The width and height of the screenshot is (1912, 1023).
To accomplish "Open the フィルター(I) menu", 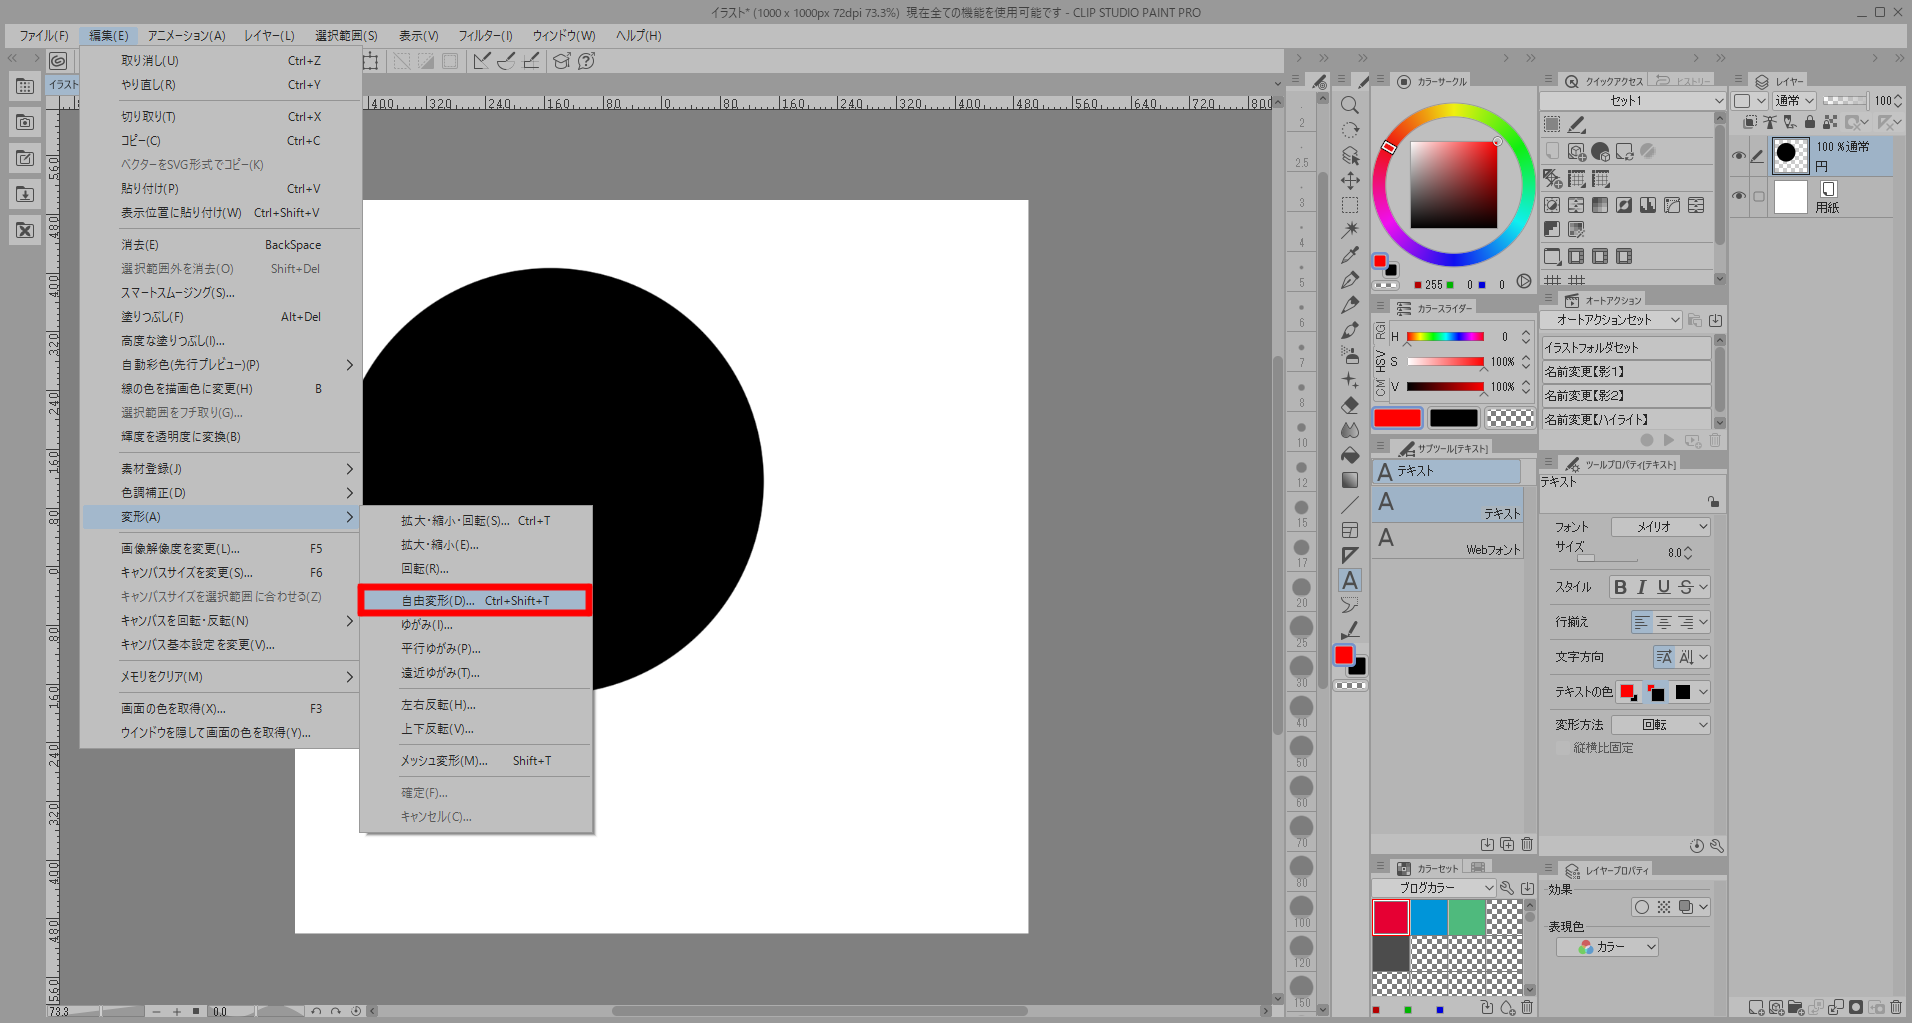I will 485,36.
